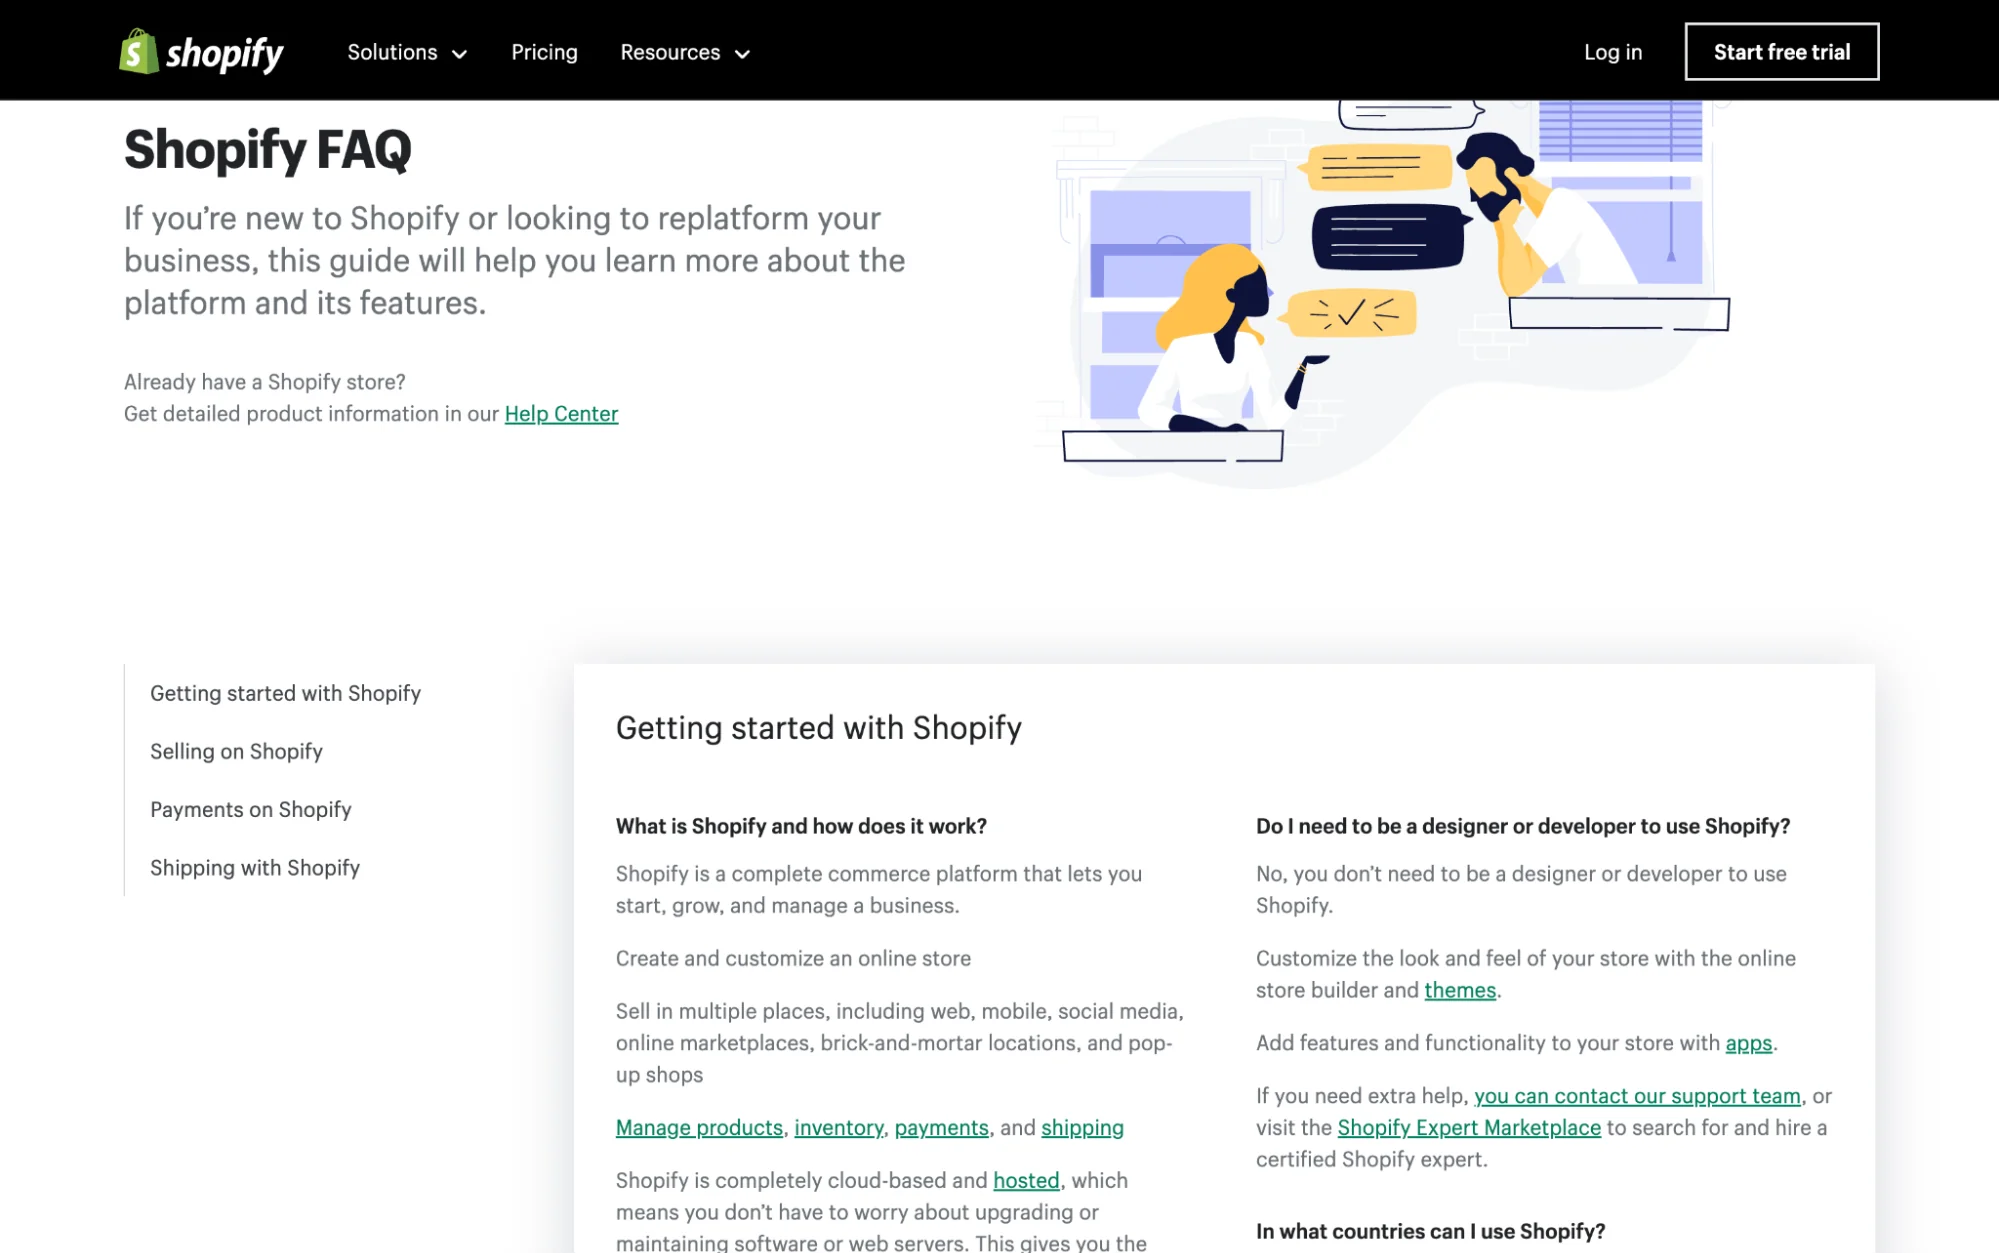Open the Resources dropdown menu
1999x1254 pixels.
click(686, 51)
